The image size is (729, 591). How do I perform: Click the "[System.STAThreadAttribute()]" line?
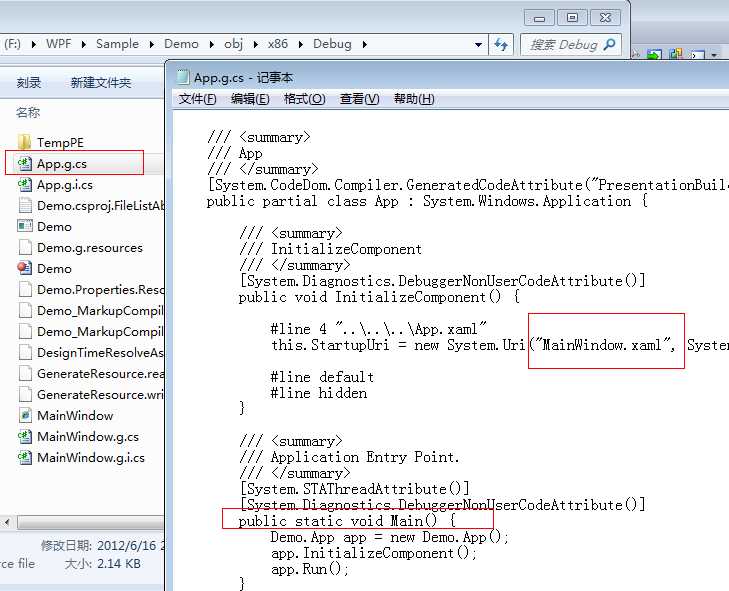pos(355,489)
